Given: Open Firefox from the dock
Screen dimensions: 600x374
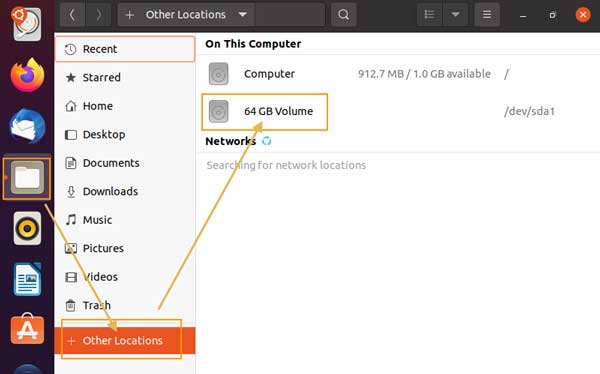Looking at the screenshot, I should (27, 75).
